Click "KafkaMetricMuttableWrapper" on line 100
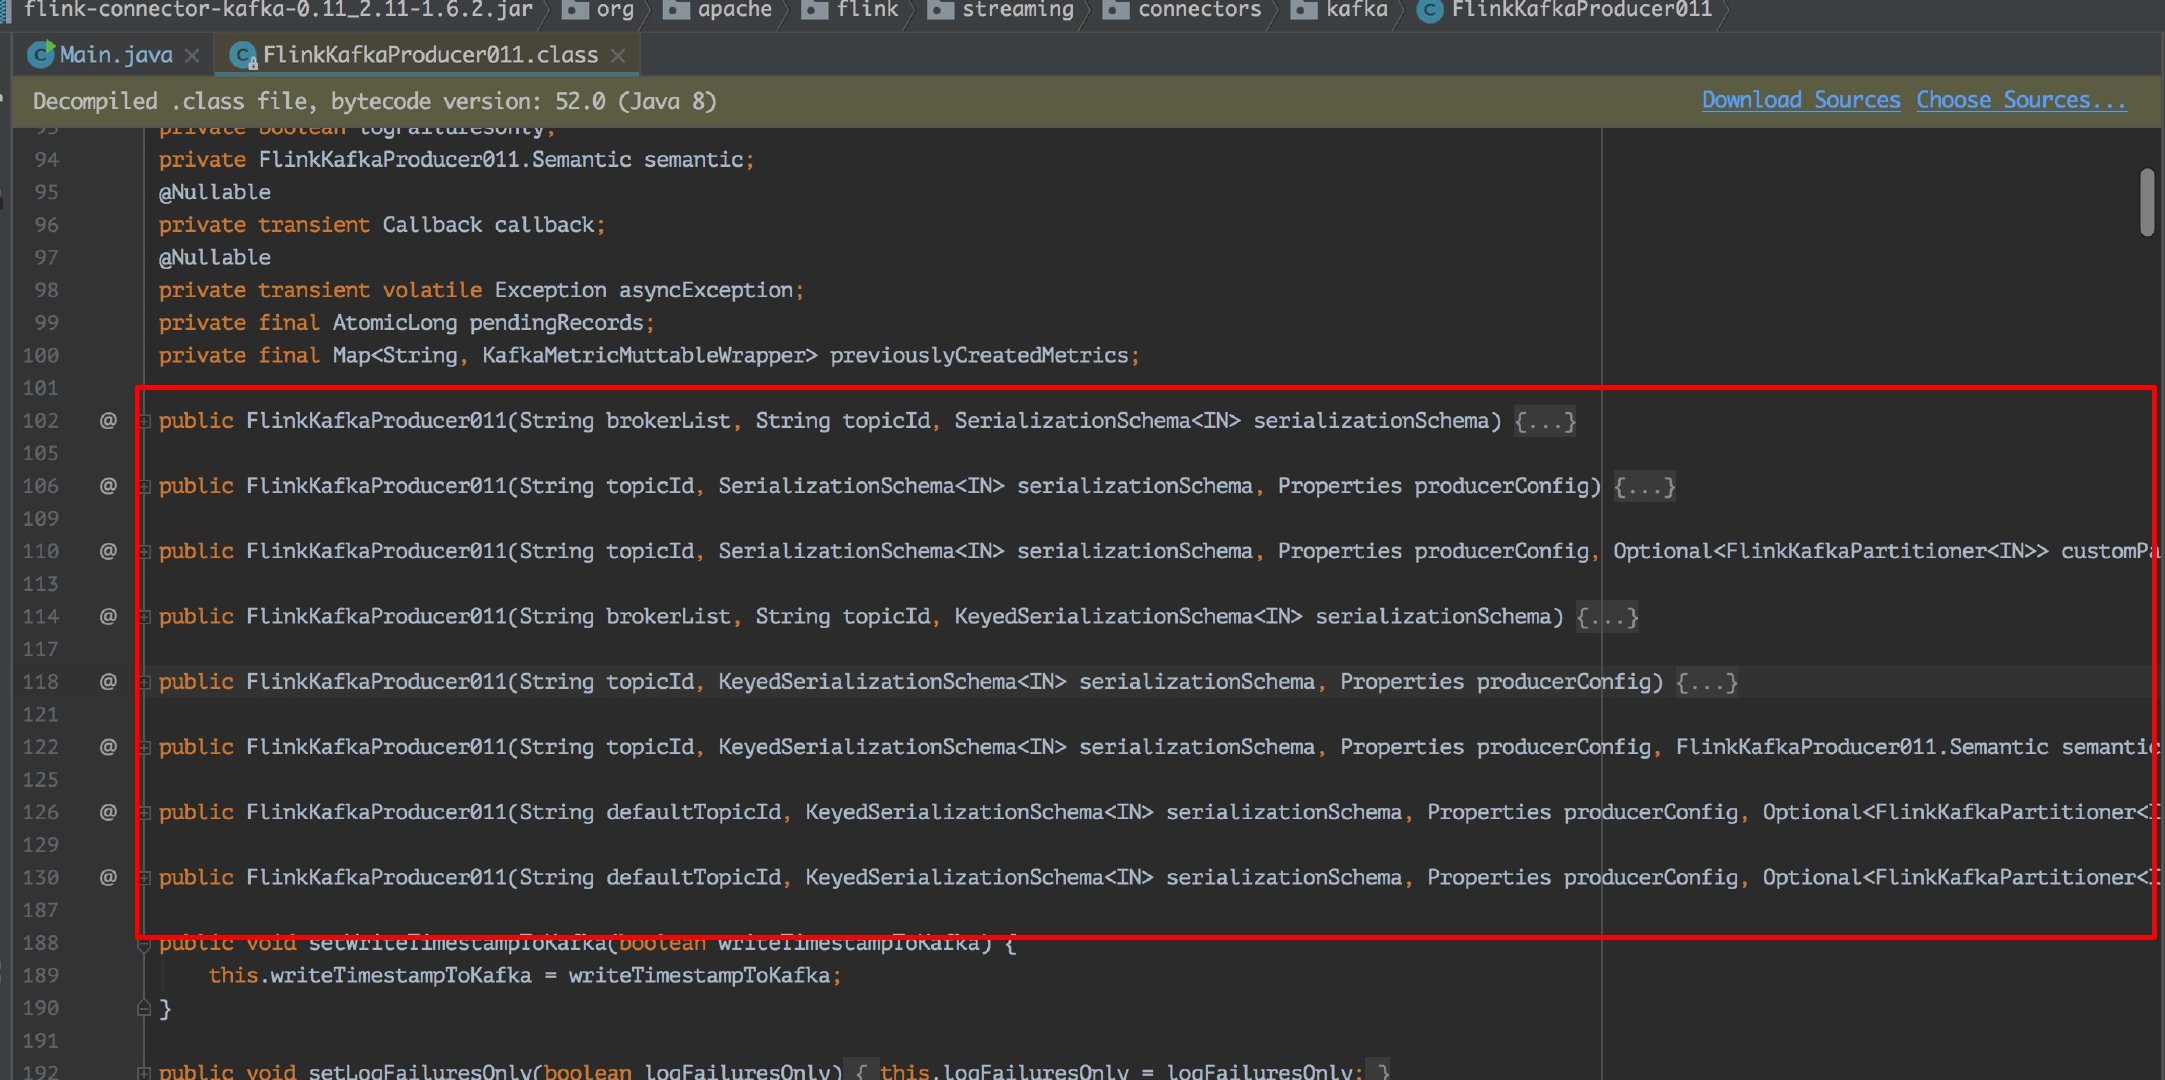2165x1080 pixels. coord(643,356)
